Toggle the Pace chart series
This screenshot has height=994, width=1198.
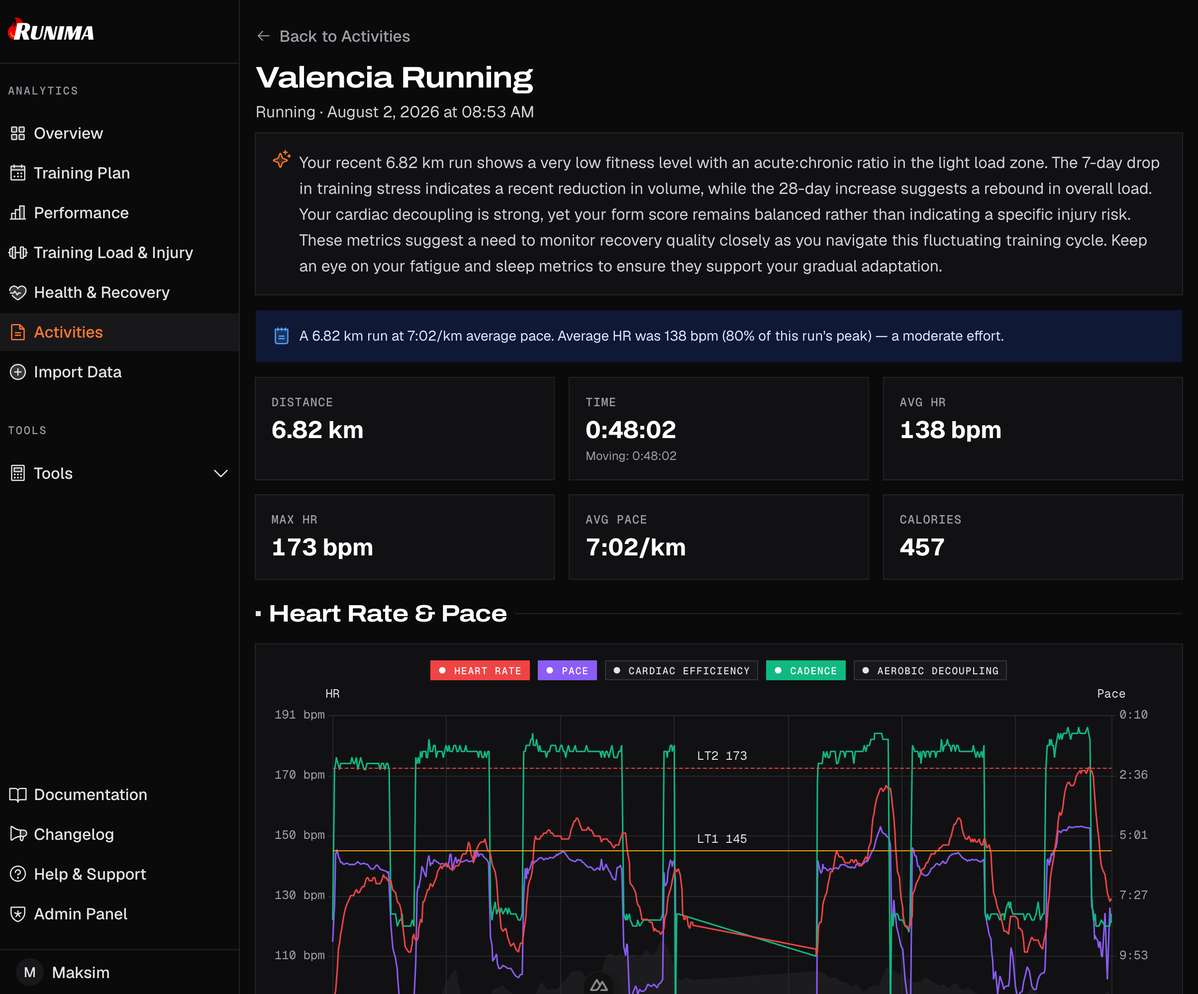click(x=567, y=670)
